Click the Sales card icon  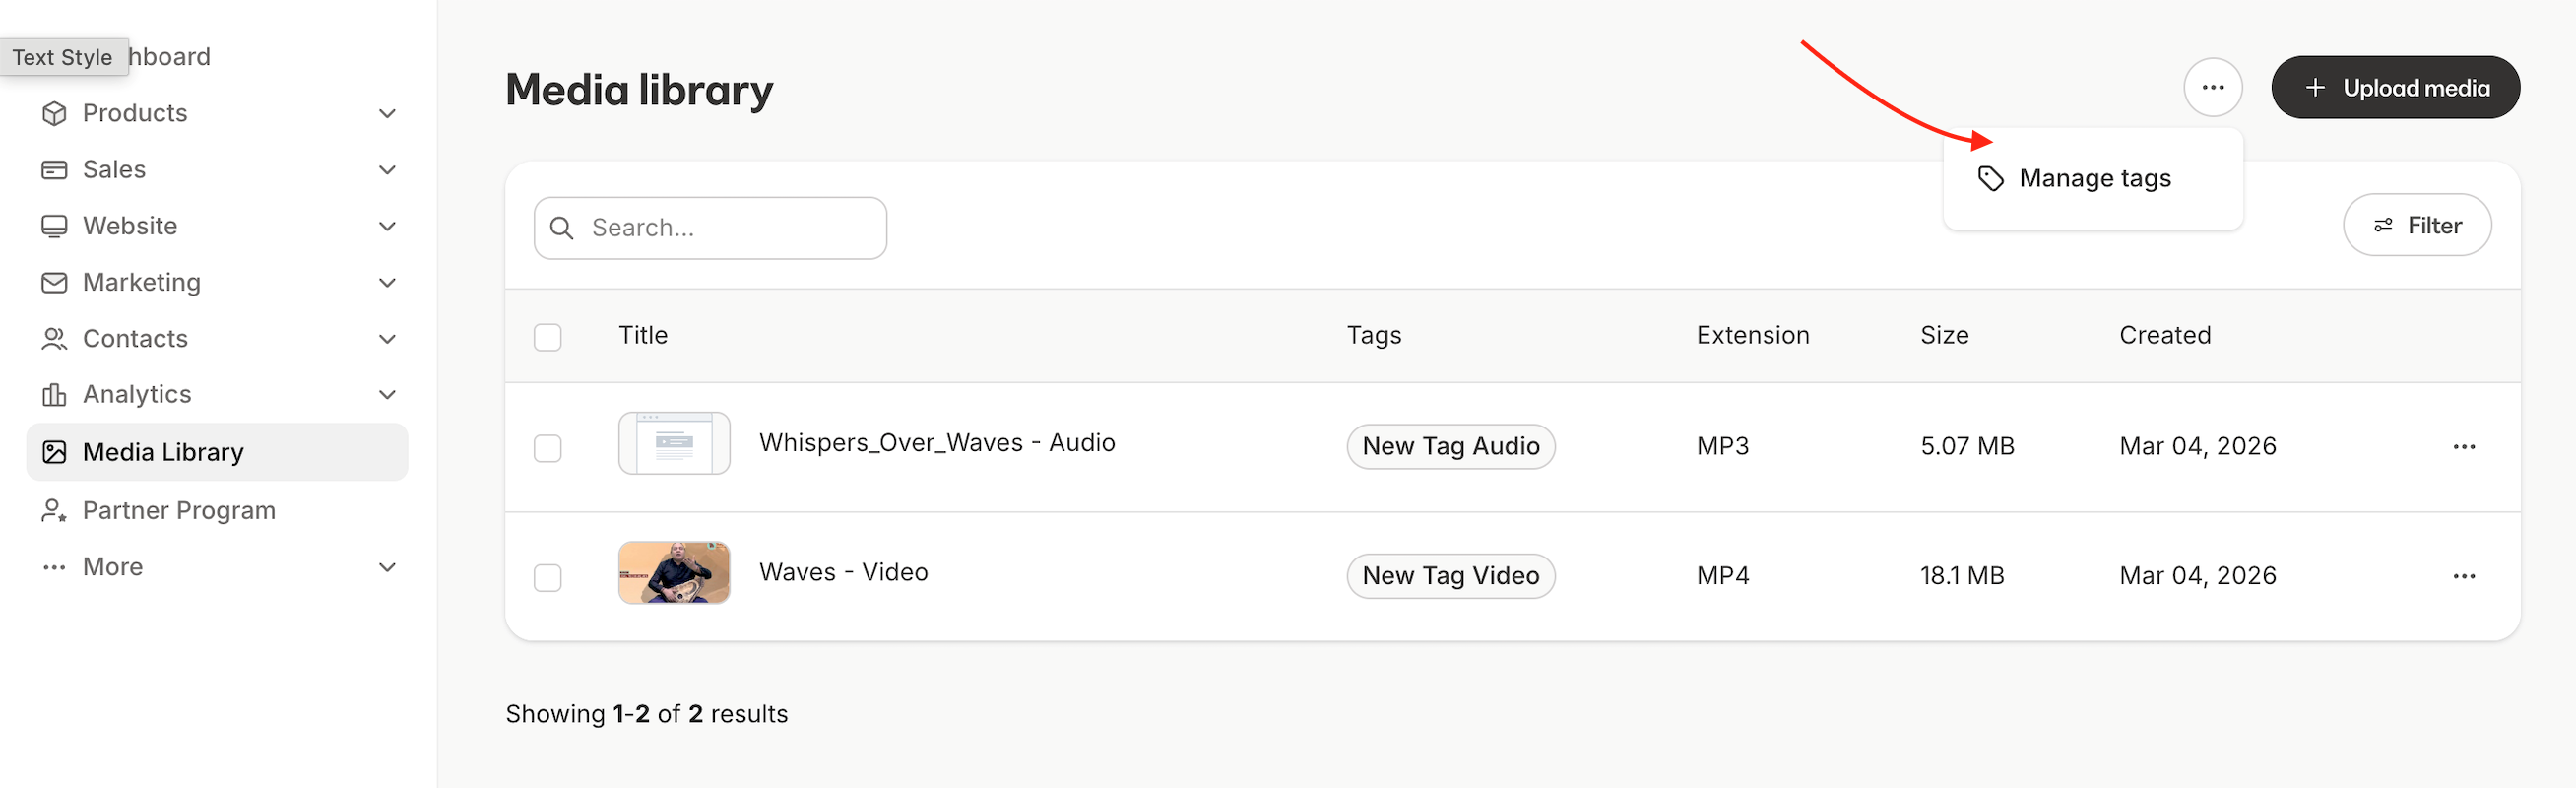[54, 170]
